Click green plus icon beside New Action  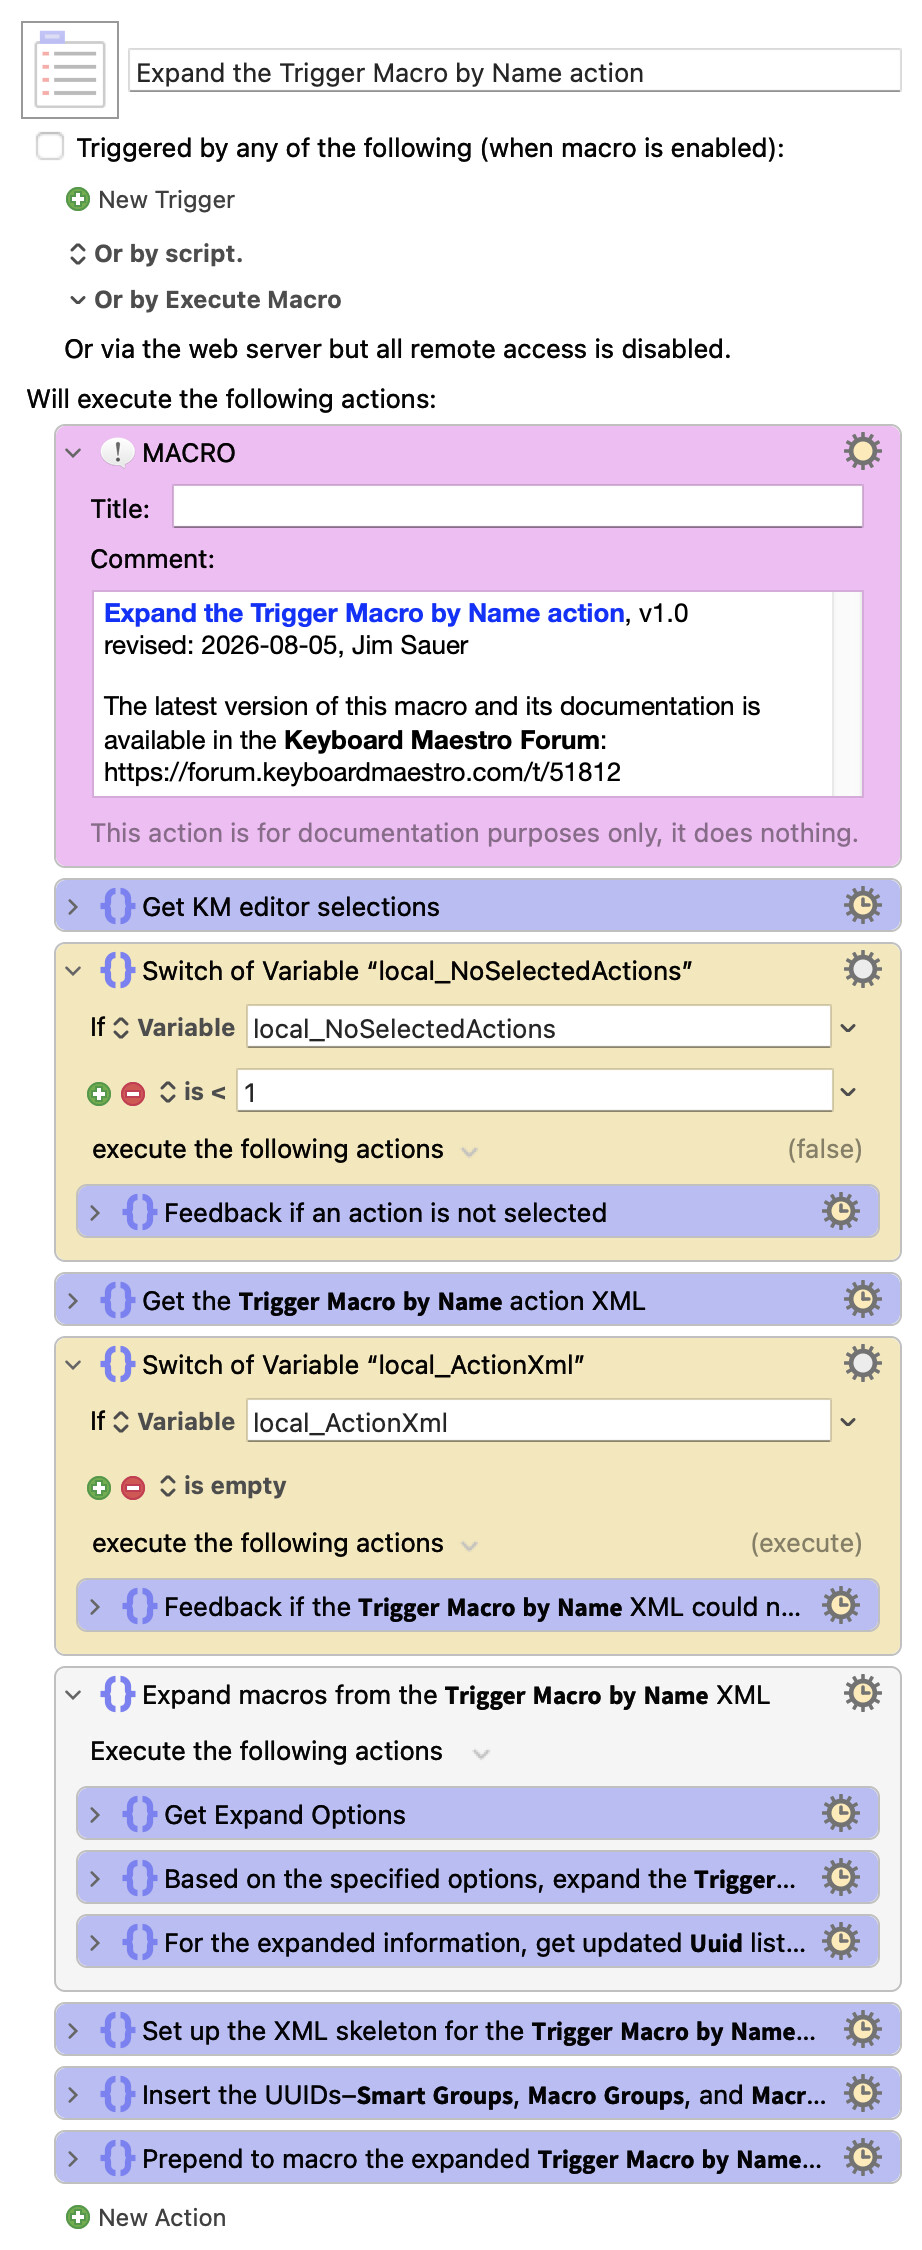78,2218
